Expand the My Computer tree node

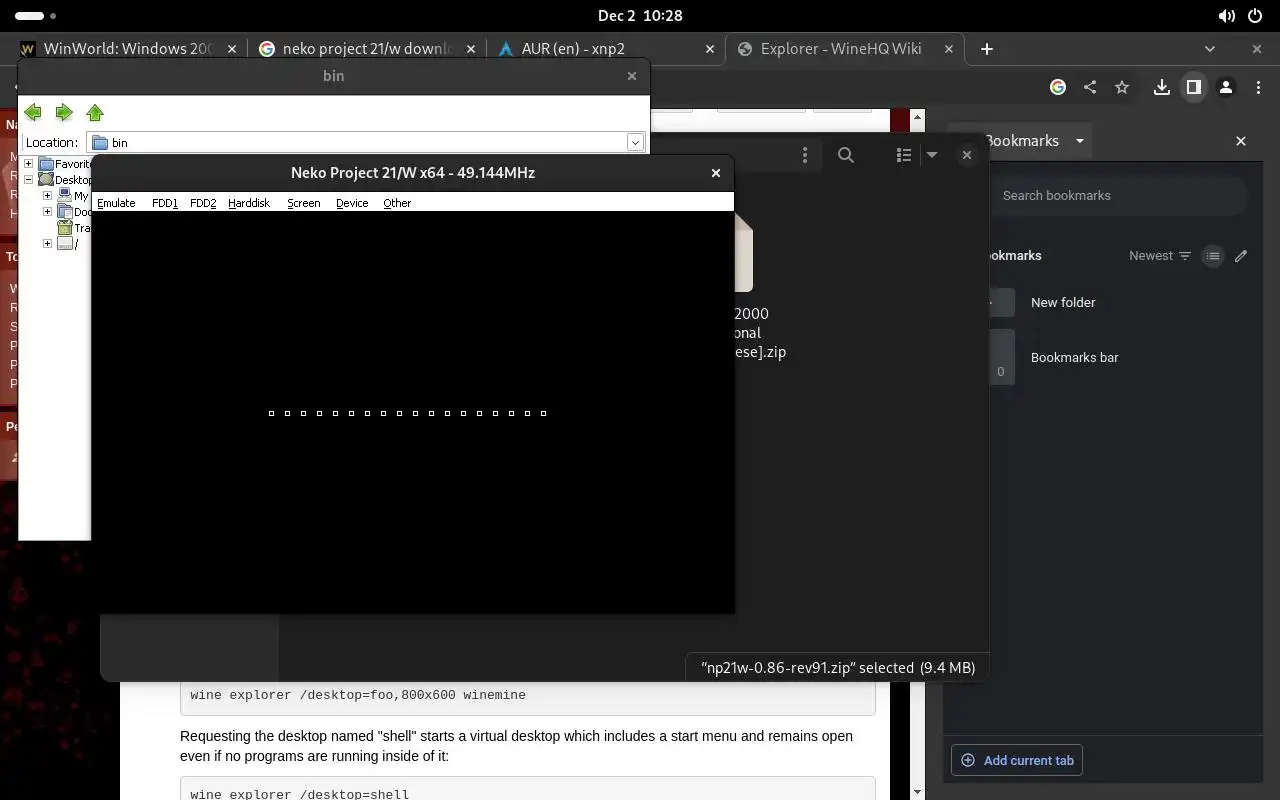[47, 196]
